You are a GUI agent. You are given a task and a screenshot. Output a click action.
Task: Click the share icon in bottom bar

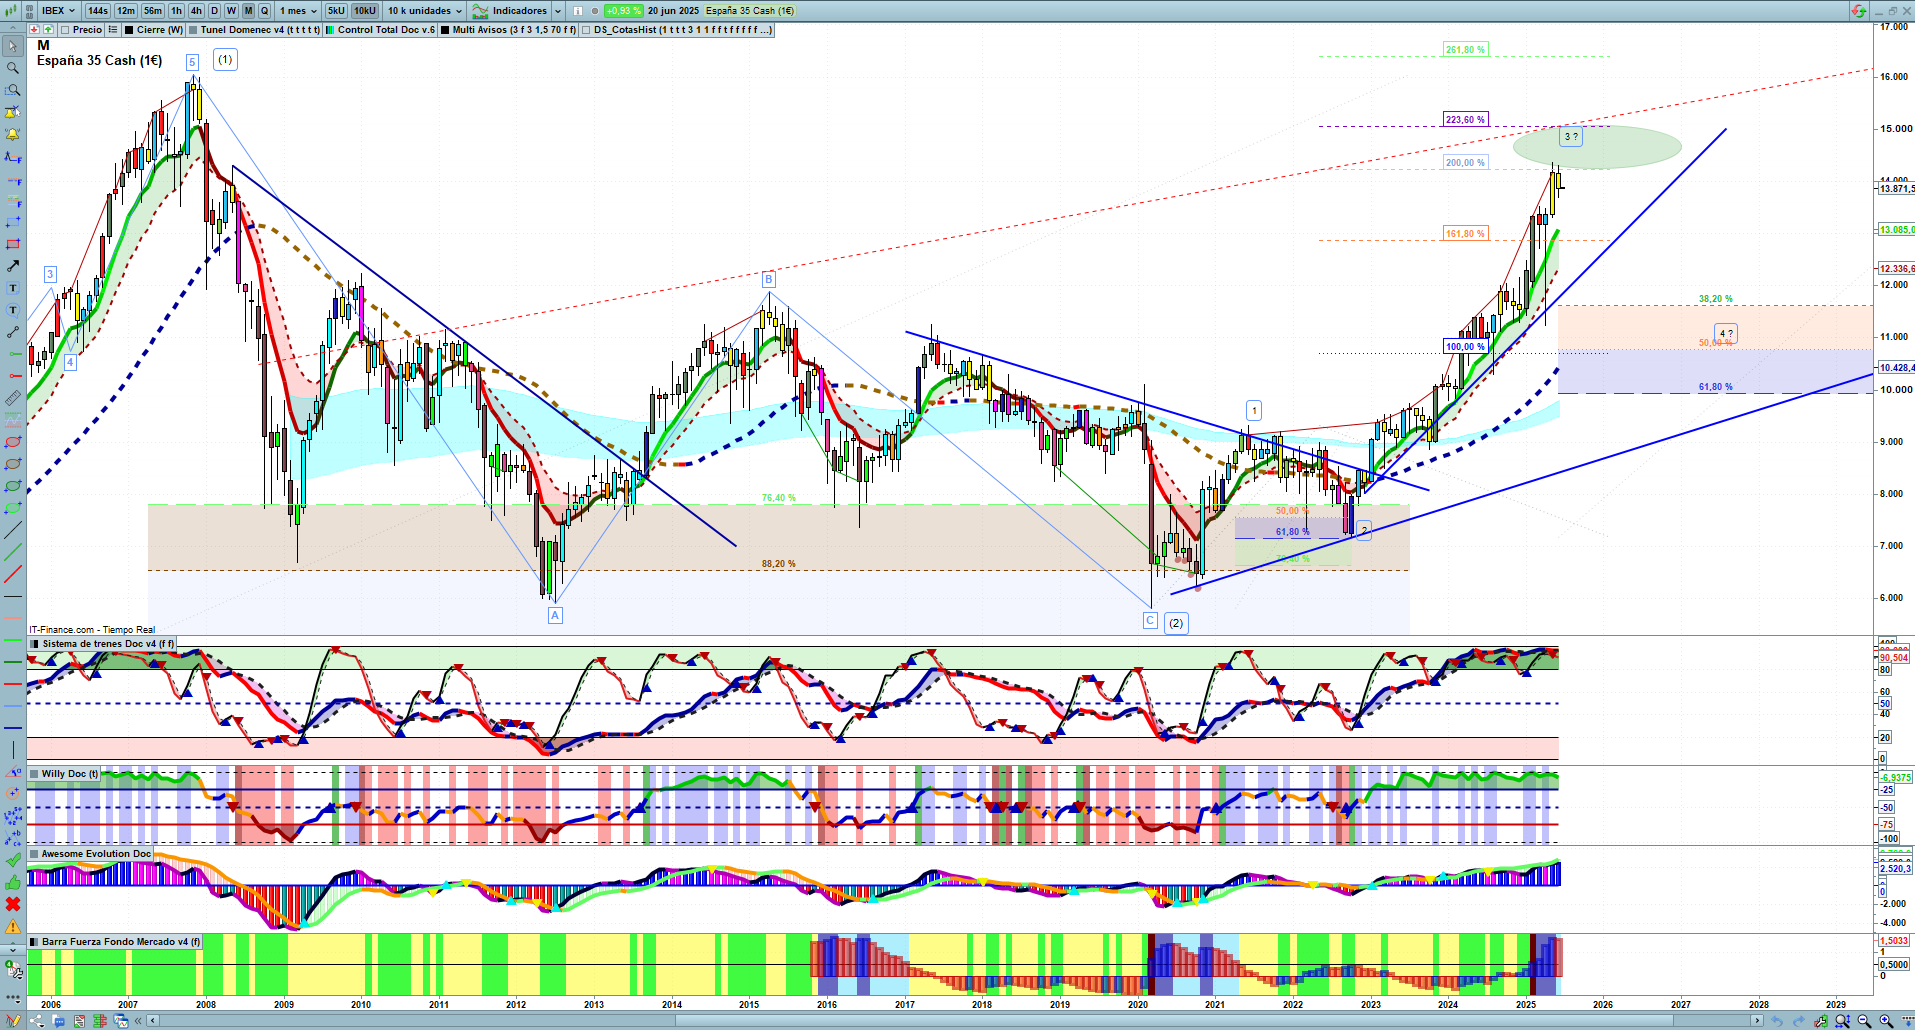(x=37, y=1021)
